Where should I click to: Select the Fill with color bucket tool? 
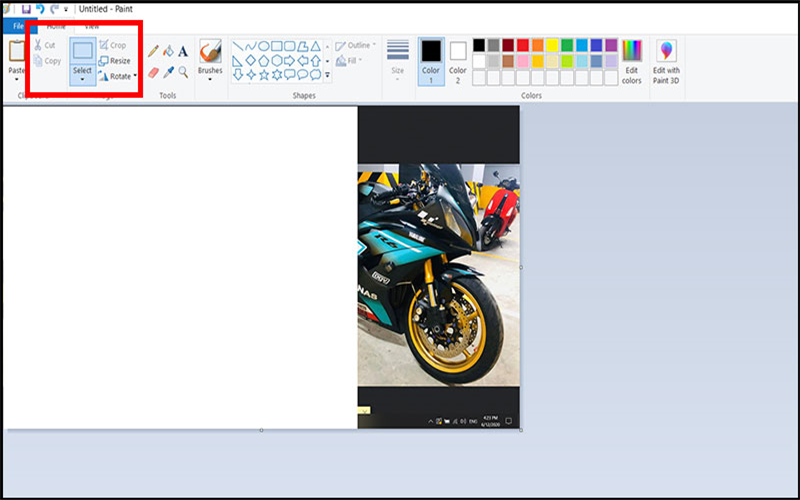[x=168, y=51]
